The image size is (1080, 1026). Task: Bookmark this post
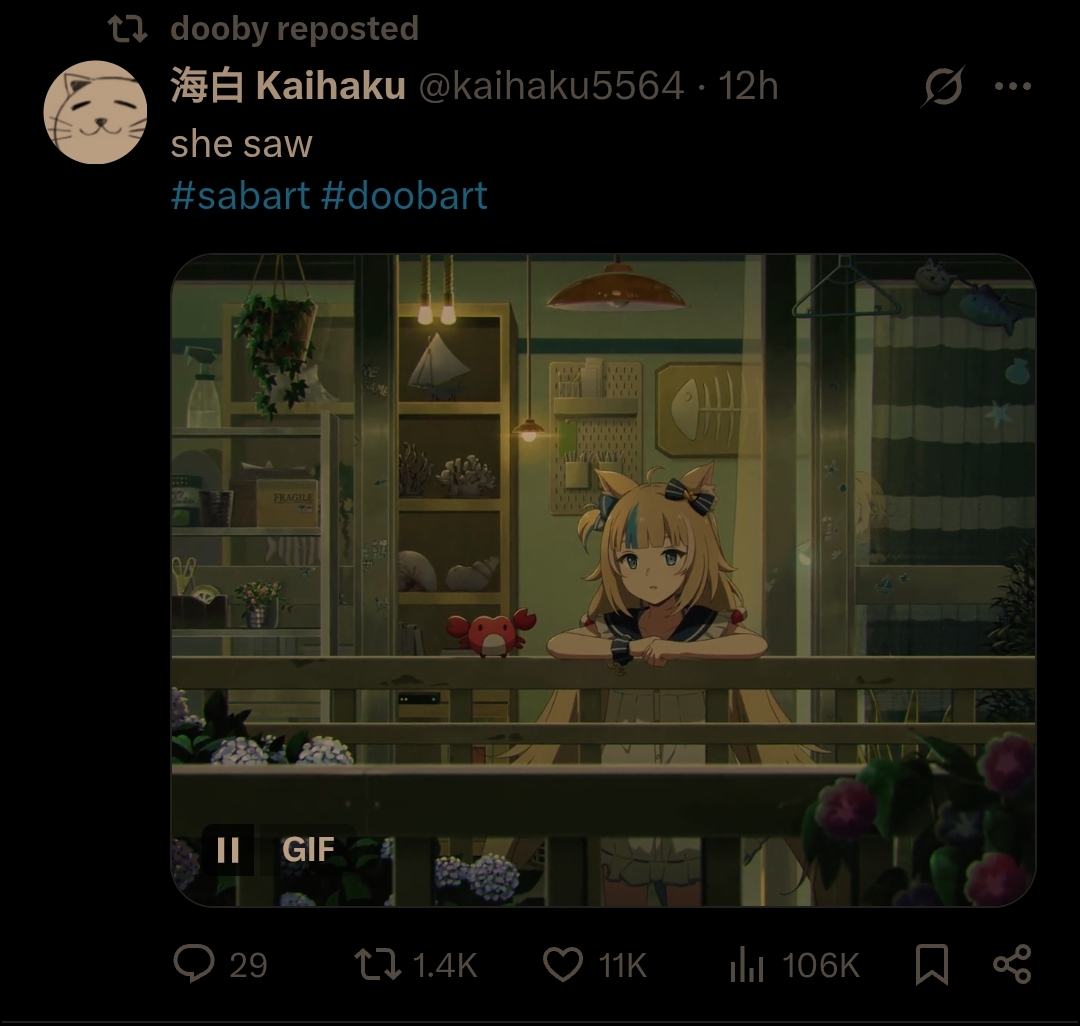(932, 964)
